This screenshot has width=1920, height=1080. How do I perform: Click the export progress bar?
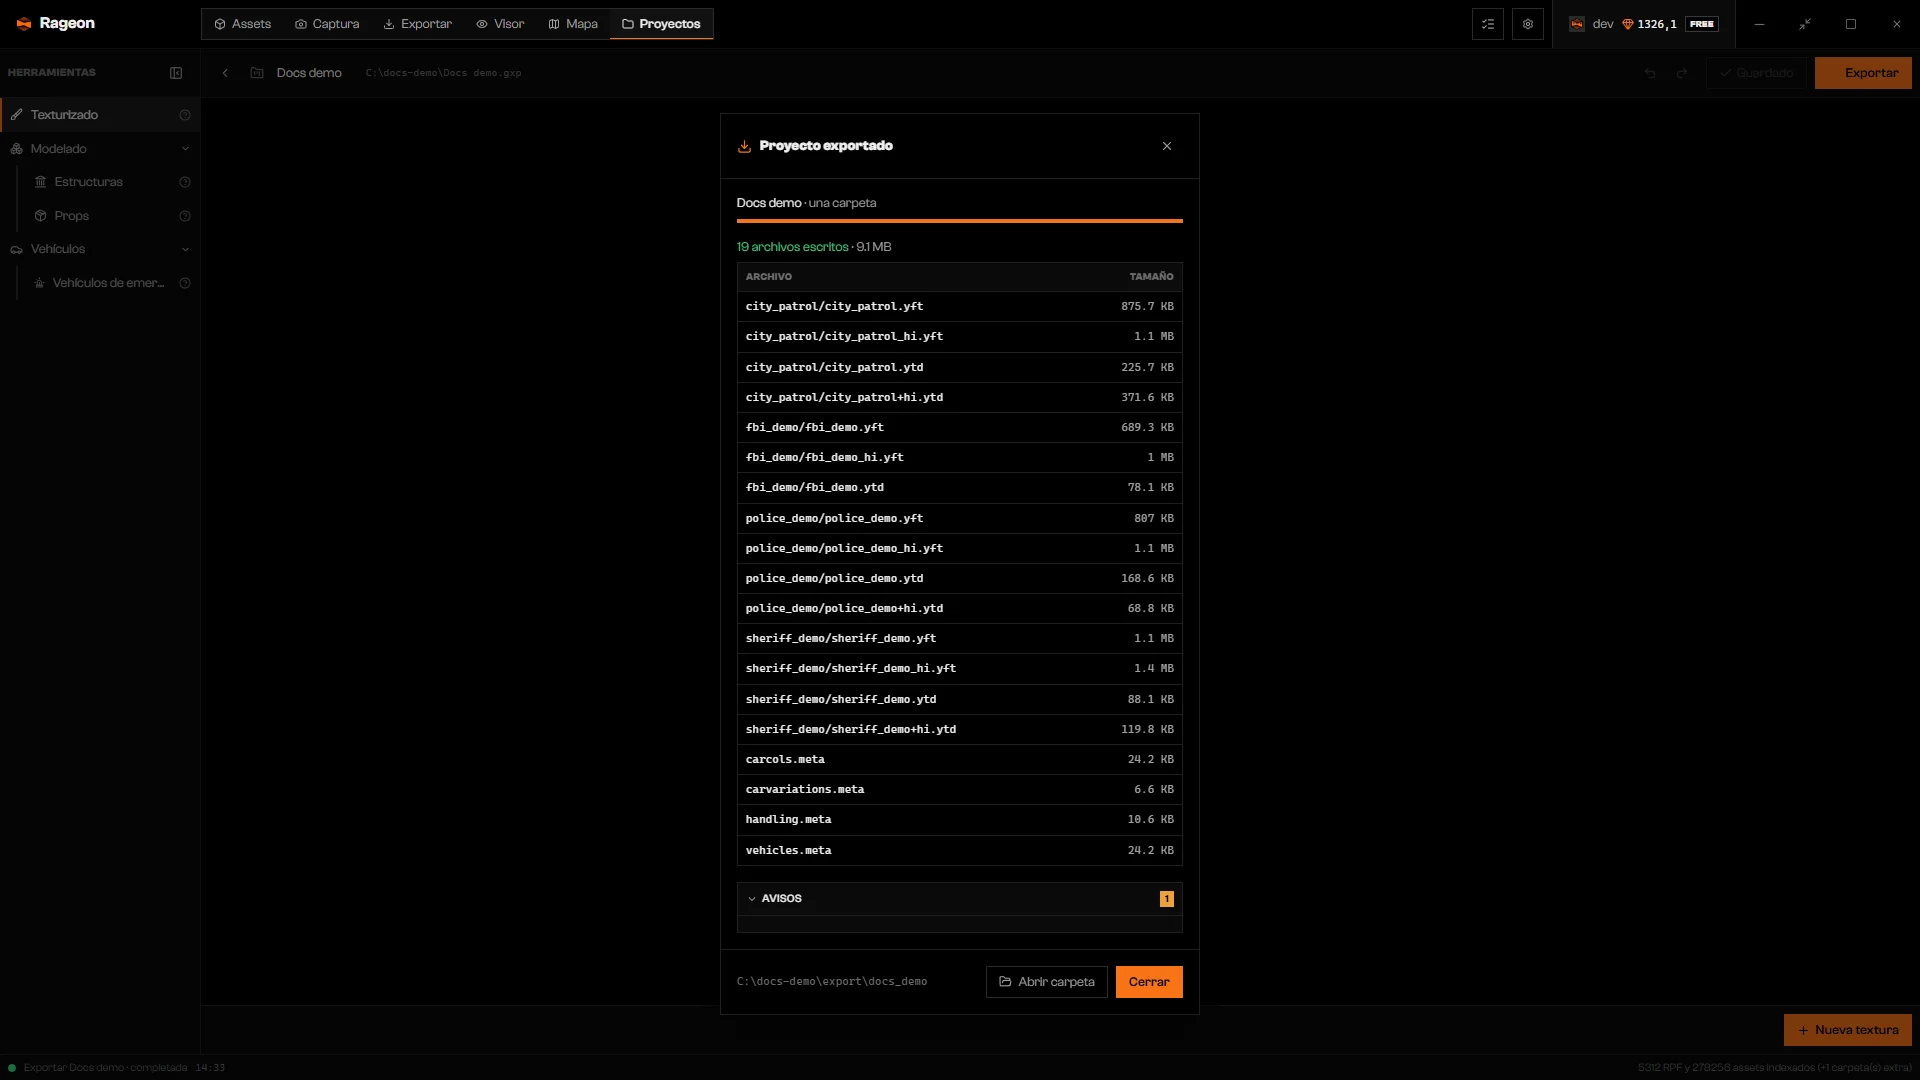pos(959,221)
